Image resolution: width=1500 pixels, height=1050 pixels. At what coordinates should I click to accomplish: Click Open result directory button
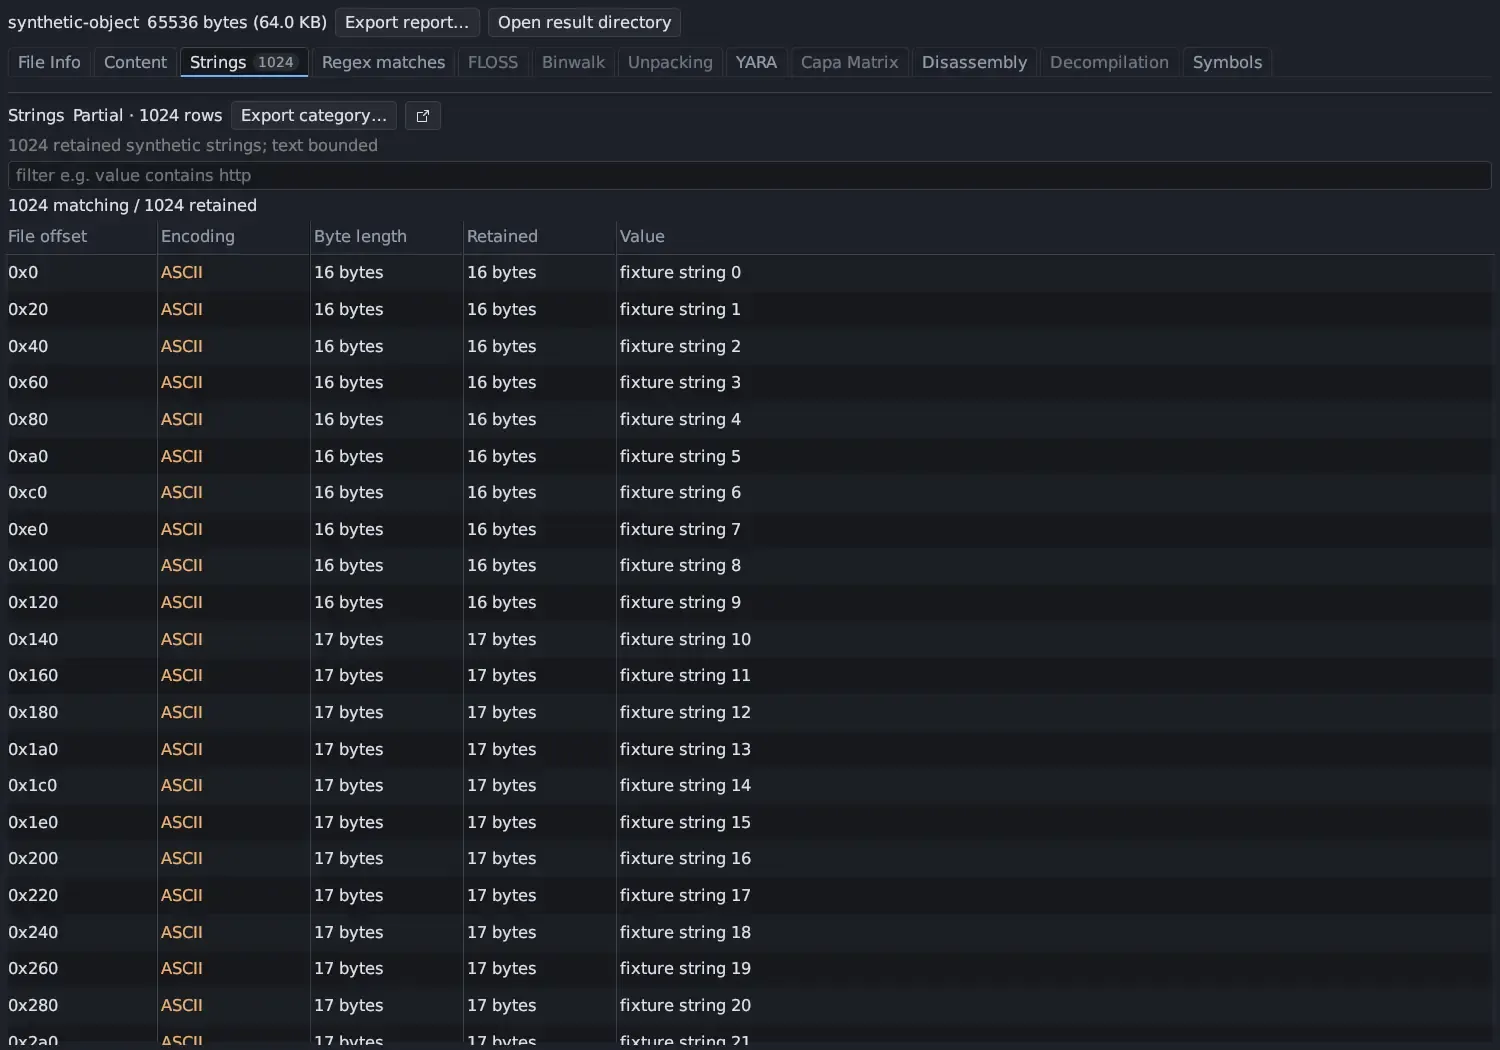coord(584,22)
